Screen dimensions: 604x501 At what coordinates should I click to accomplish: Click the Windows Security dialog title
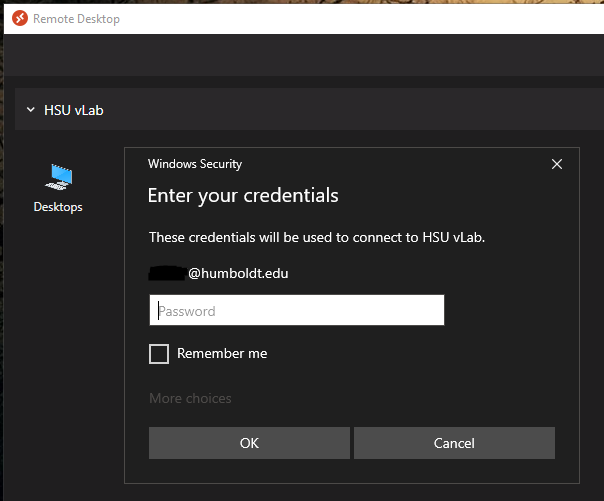click(195, 164)
